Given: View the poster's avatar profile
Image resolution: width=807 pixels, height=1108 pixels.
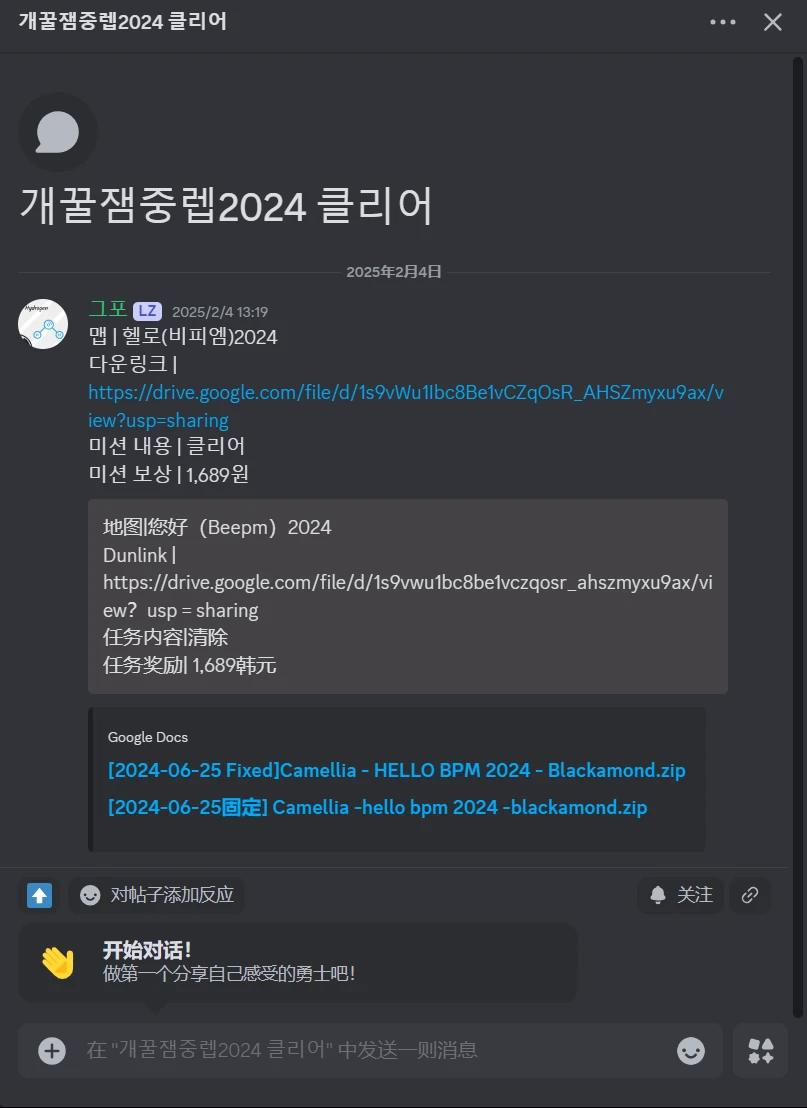Looking at the screenshot, I should (43, 324).
